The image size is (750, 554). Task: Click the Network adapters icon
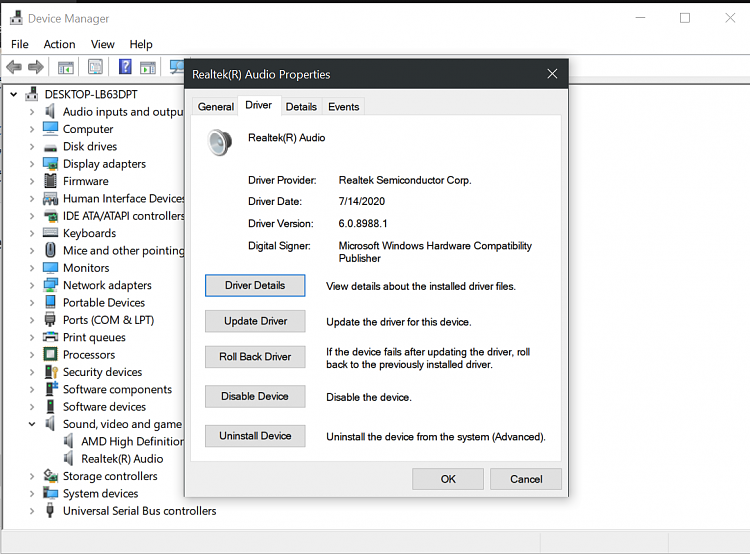[50, 285]
